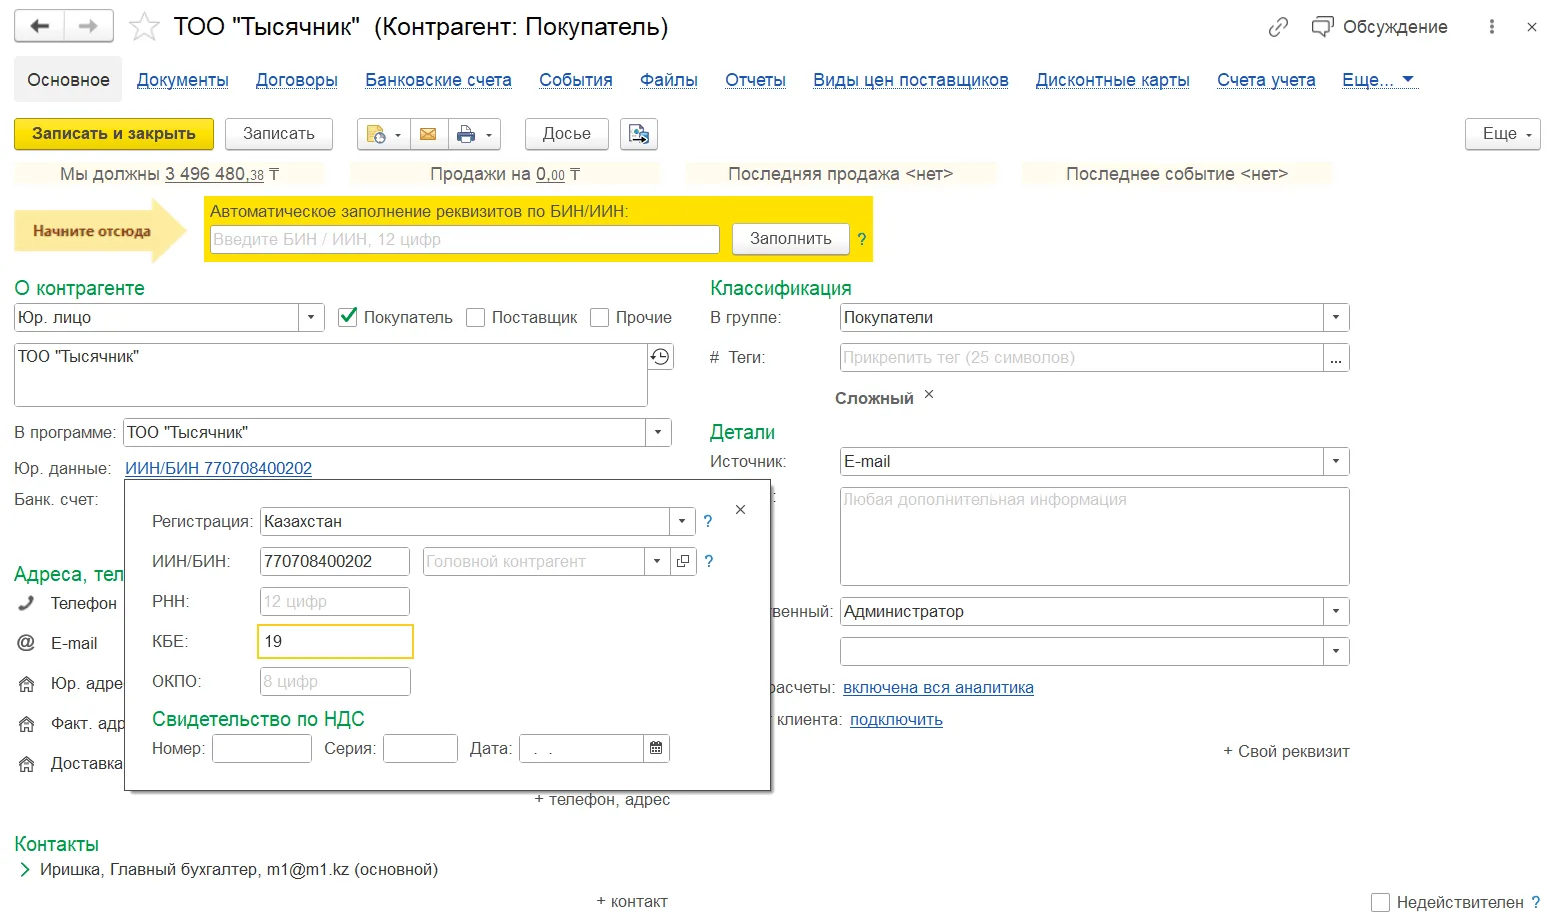Image resolution: width=1559 pixels, height=916 pixels.
Task: Open the printer toolbar button
Action: pyautogui.click(x=473, y=134)
